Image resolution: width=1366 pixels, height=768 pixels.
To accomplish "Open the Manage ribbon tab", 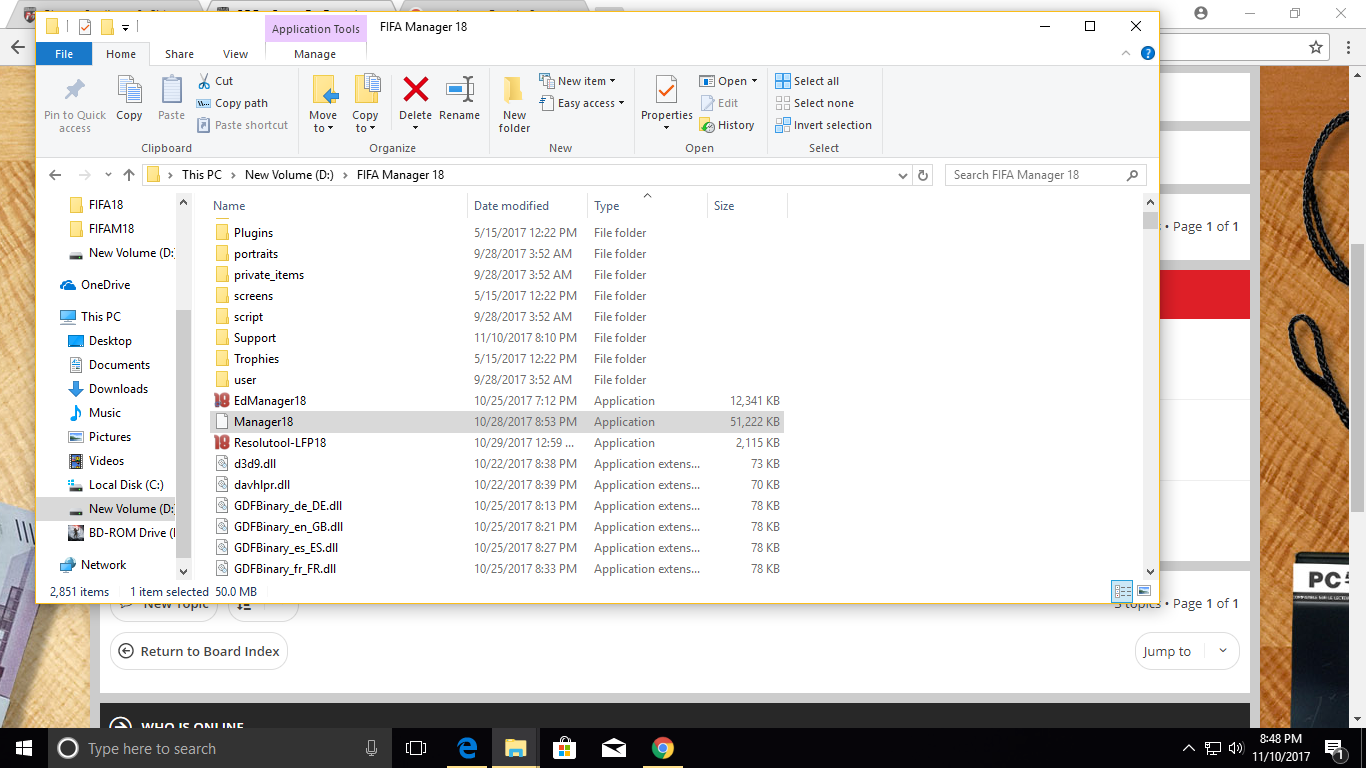I will pyautogui.click(x=315, y=54).
